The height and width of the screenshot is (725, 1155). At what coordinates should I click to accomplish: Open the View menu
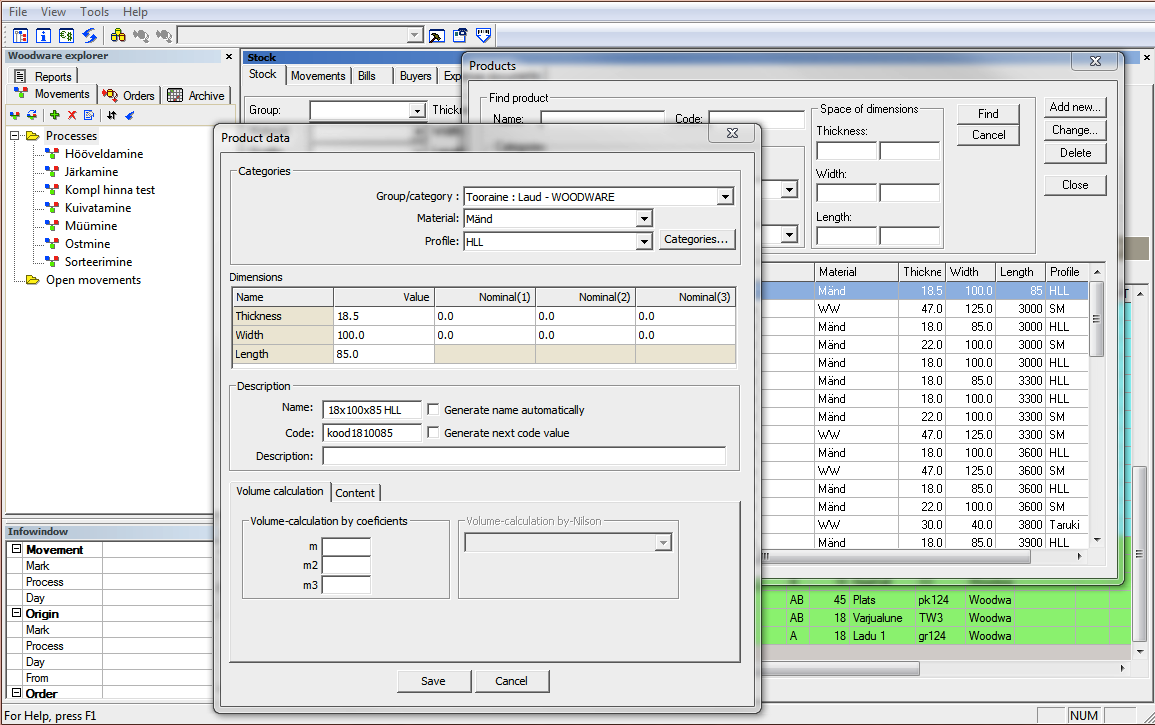pyautogui.click(x=53, y=12)
